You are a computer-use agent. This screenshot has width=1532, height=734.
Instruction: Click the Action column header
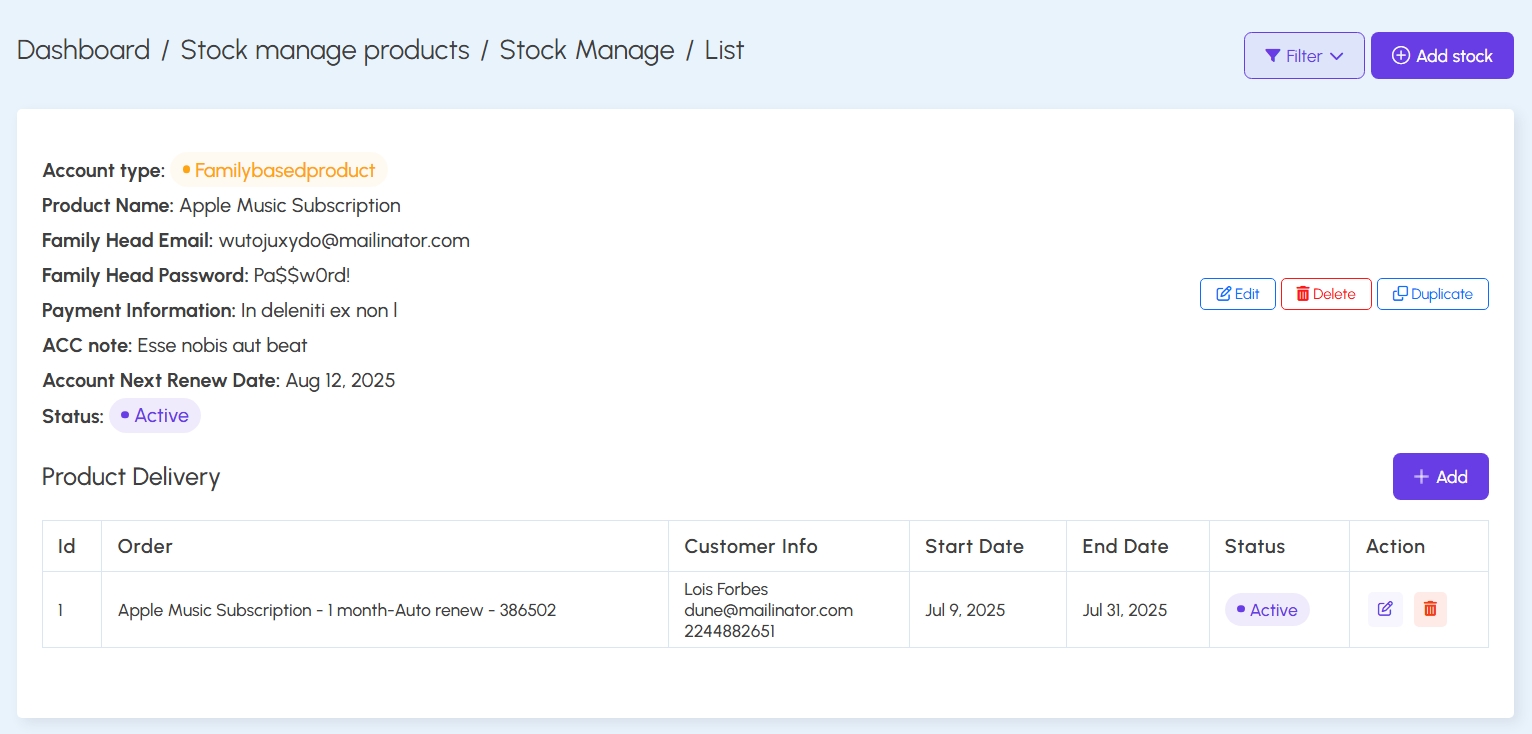click(x=1395, y=546)
